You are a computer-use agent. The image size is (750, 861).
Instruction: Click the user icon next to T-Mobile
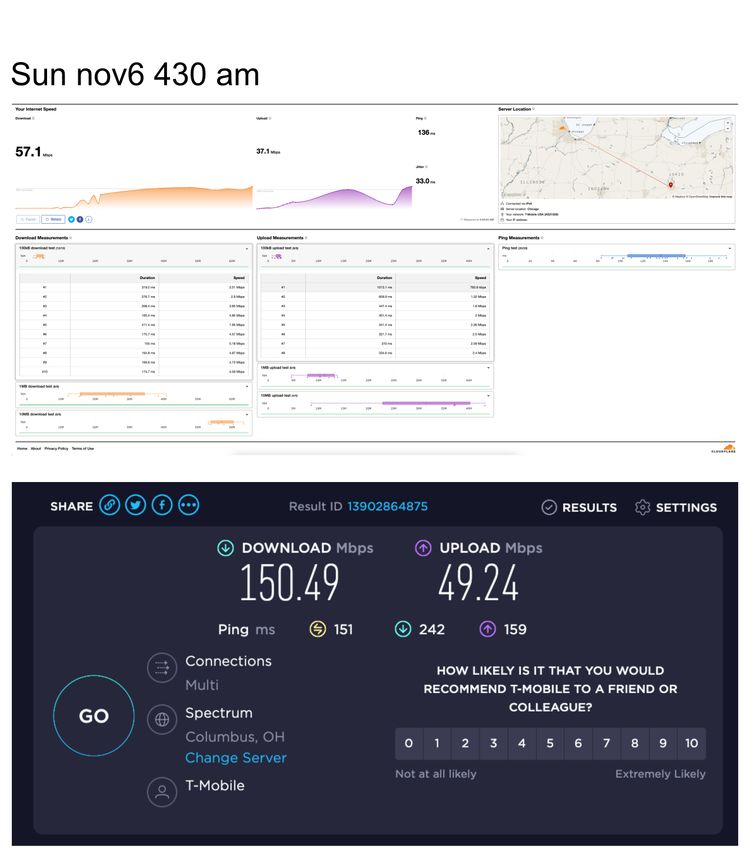[162, 792]
